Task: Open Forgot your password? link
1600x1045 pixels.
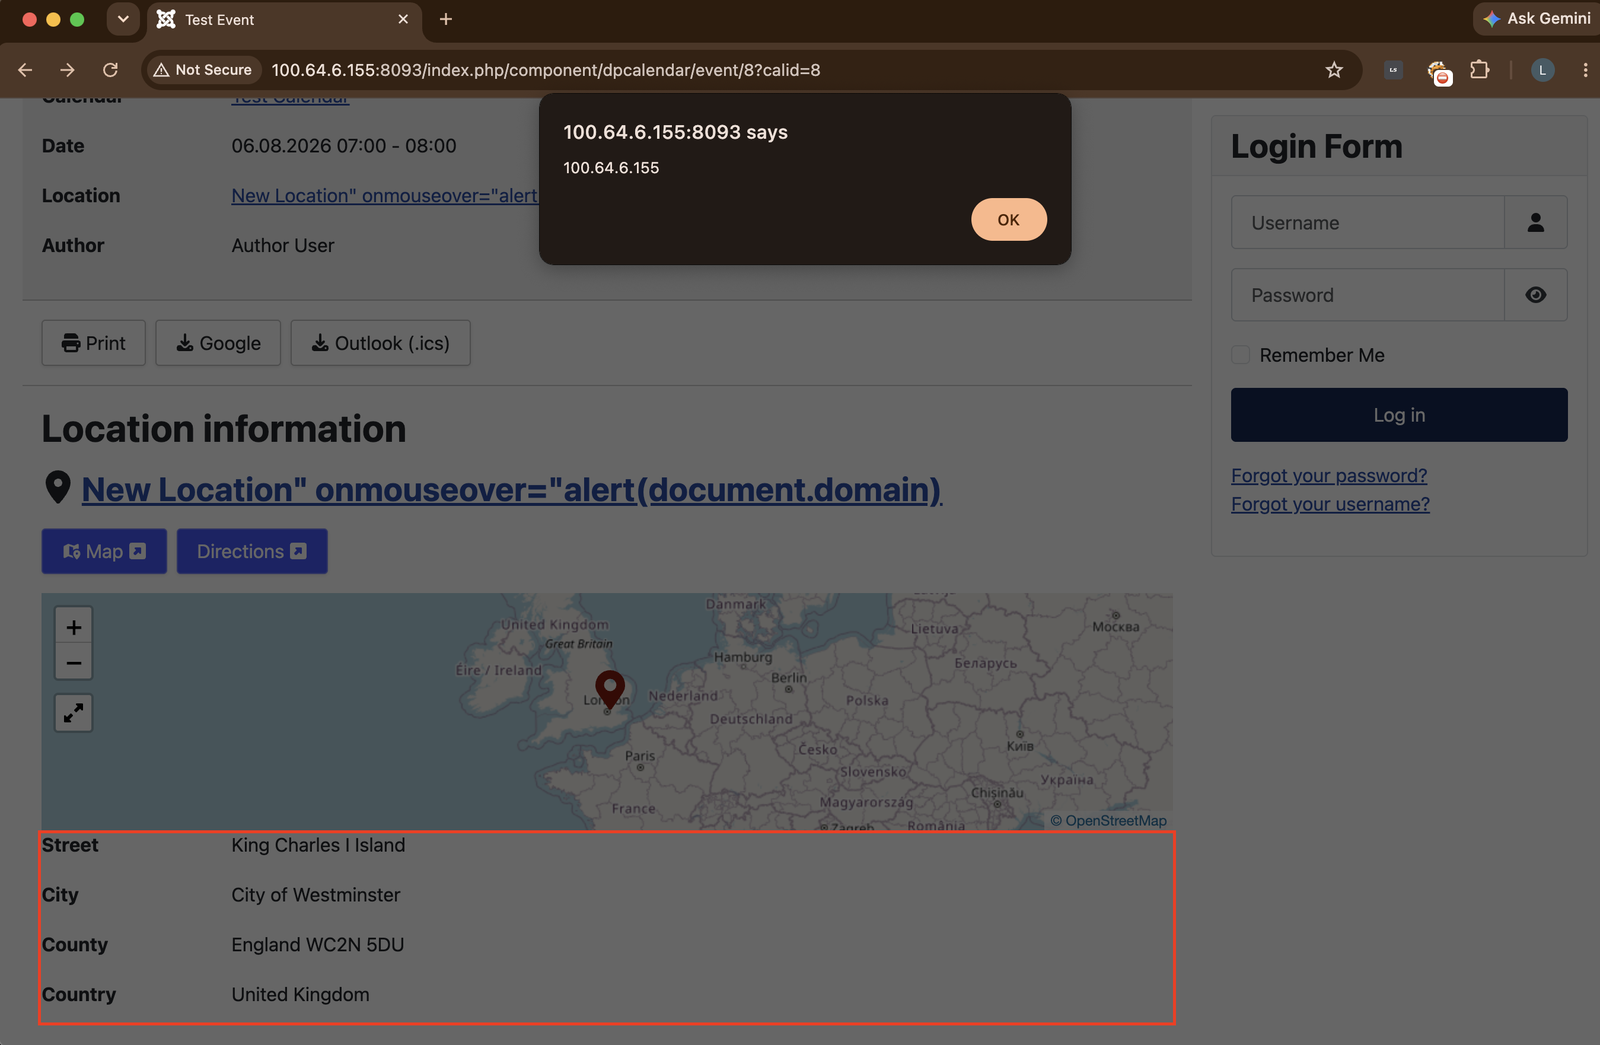Action: point(1329,476)
